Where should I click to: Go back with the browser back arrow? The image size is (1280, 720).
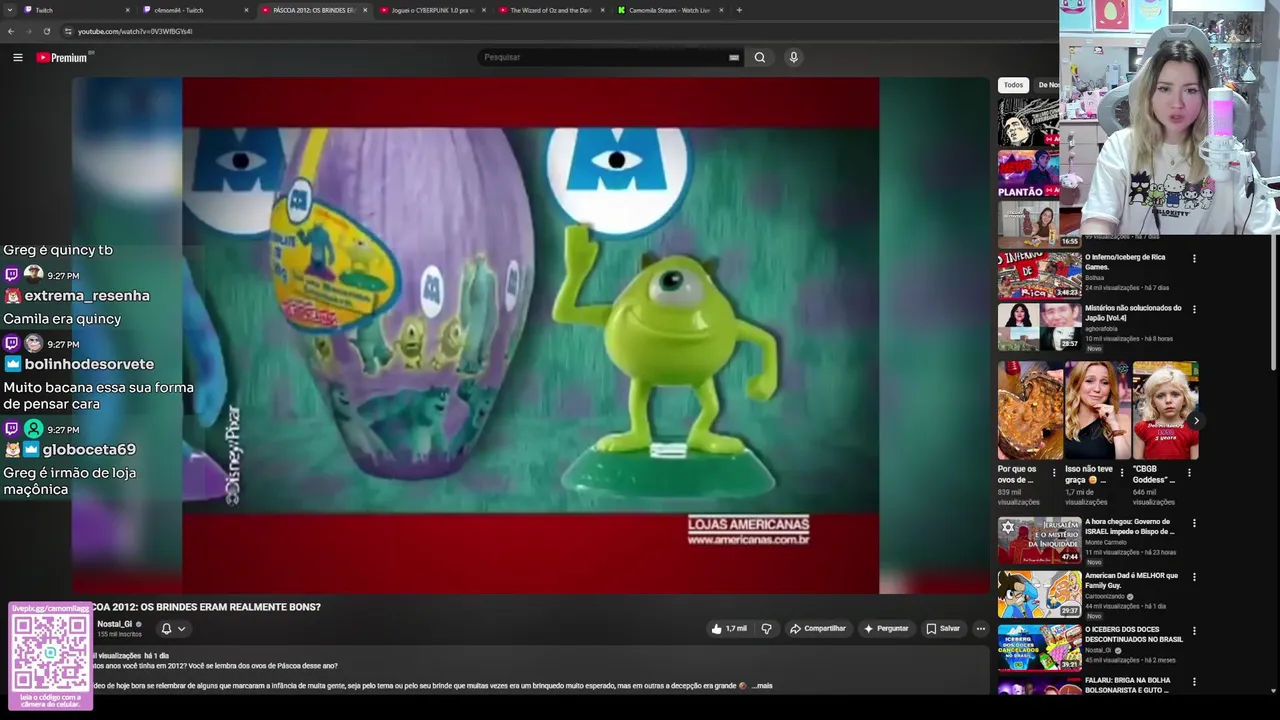(11, 31)
